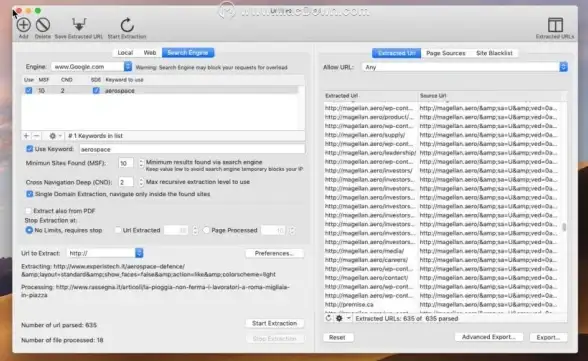
Task: Click the Export... button
Action: pyautogui.click(x=548, y=337)
